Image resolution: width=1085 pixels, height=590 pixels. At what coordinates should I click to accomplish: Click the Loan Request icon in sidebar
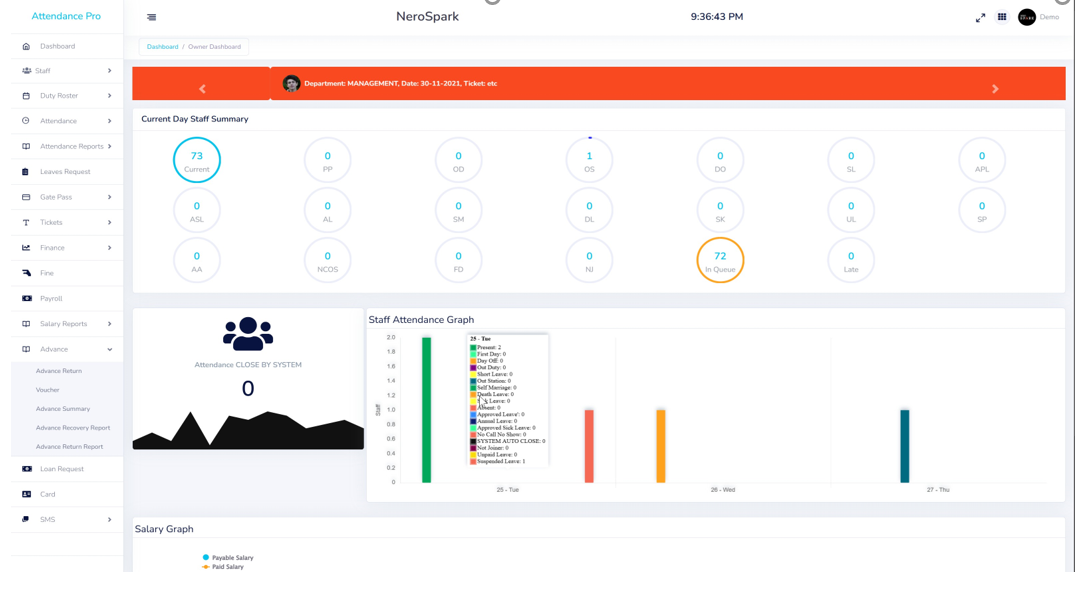point(27,469)
